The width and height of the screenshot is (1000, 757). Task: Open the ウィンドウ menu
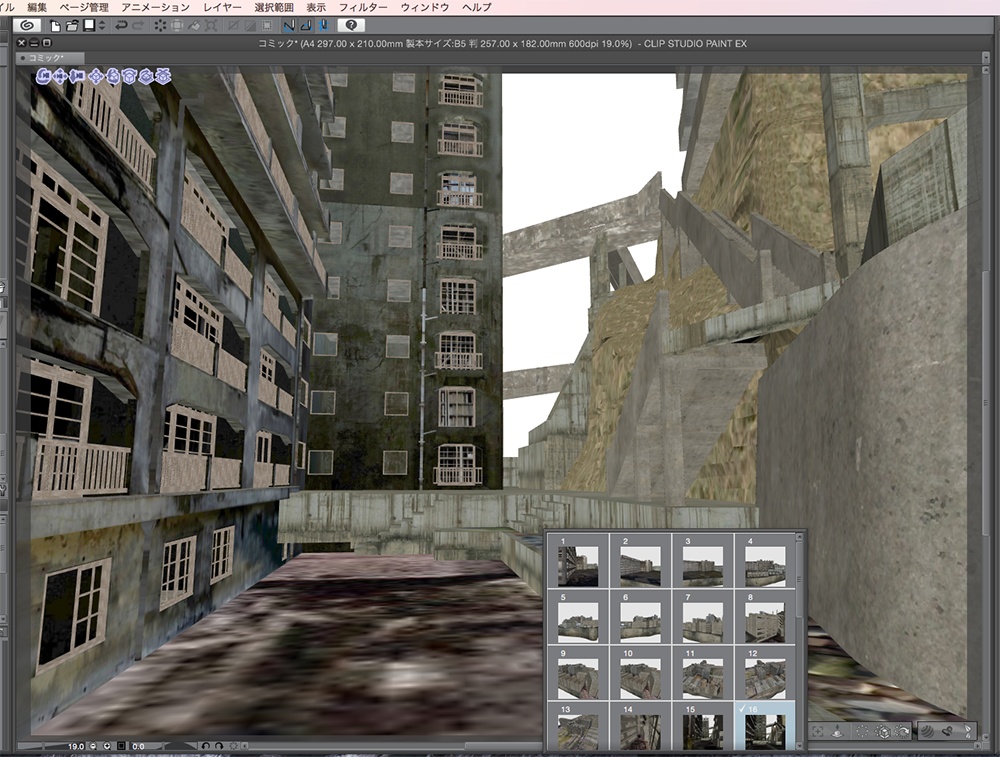tap(425, 7)
